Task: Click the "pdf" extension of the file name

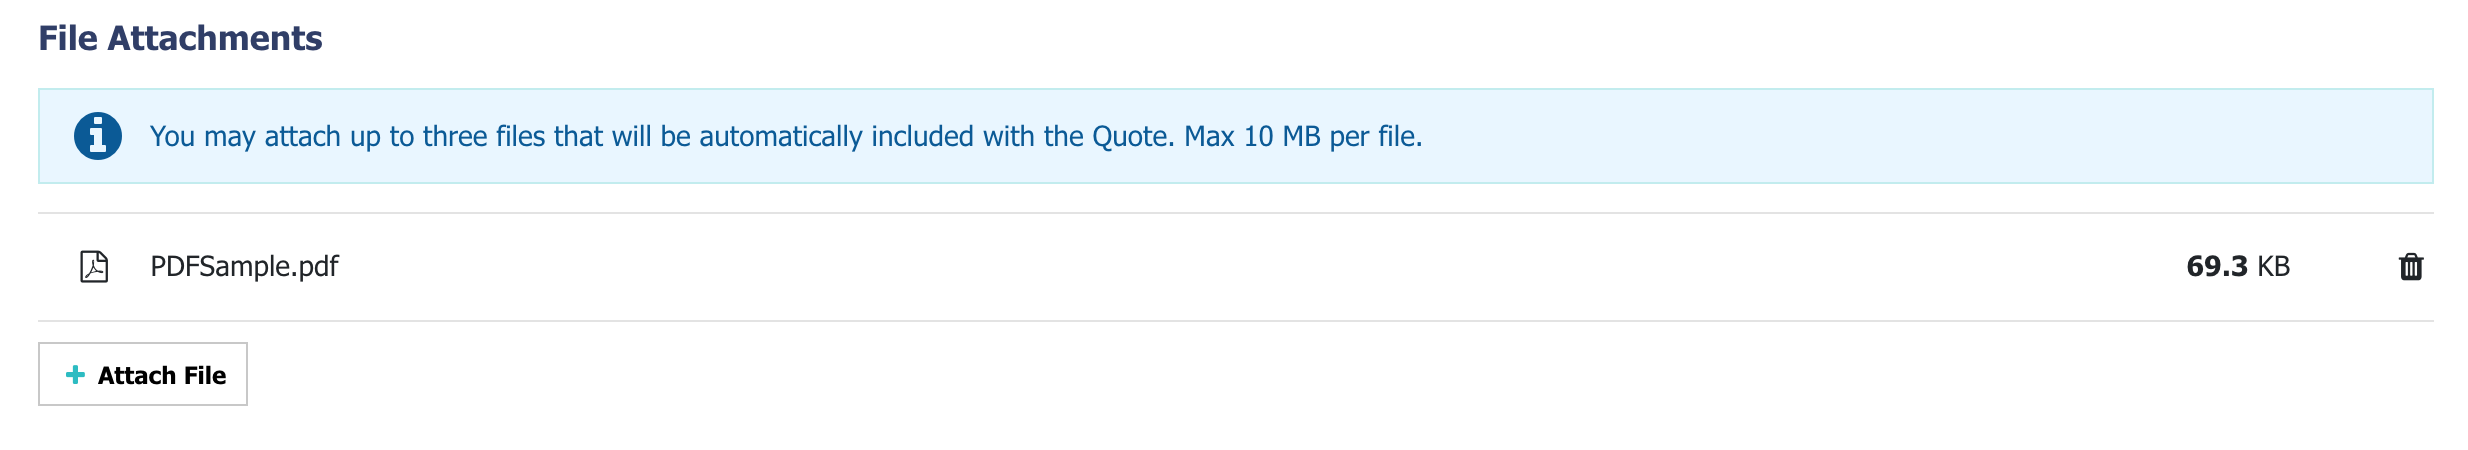Action: pyautogui.click(x=319, y=267)
